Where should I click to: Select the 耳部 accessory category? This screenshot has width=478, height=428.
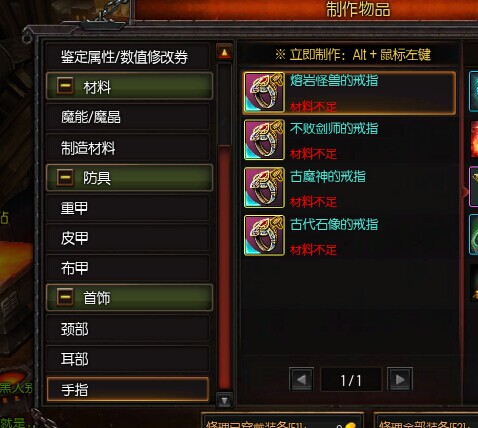pyautogui.click(x=128, y=359)
